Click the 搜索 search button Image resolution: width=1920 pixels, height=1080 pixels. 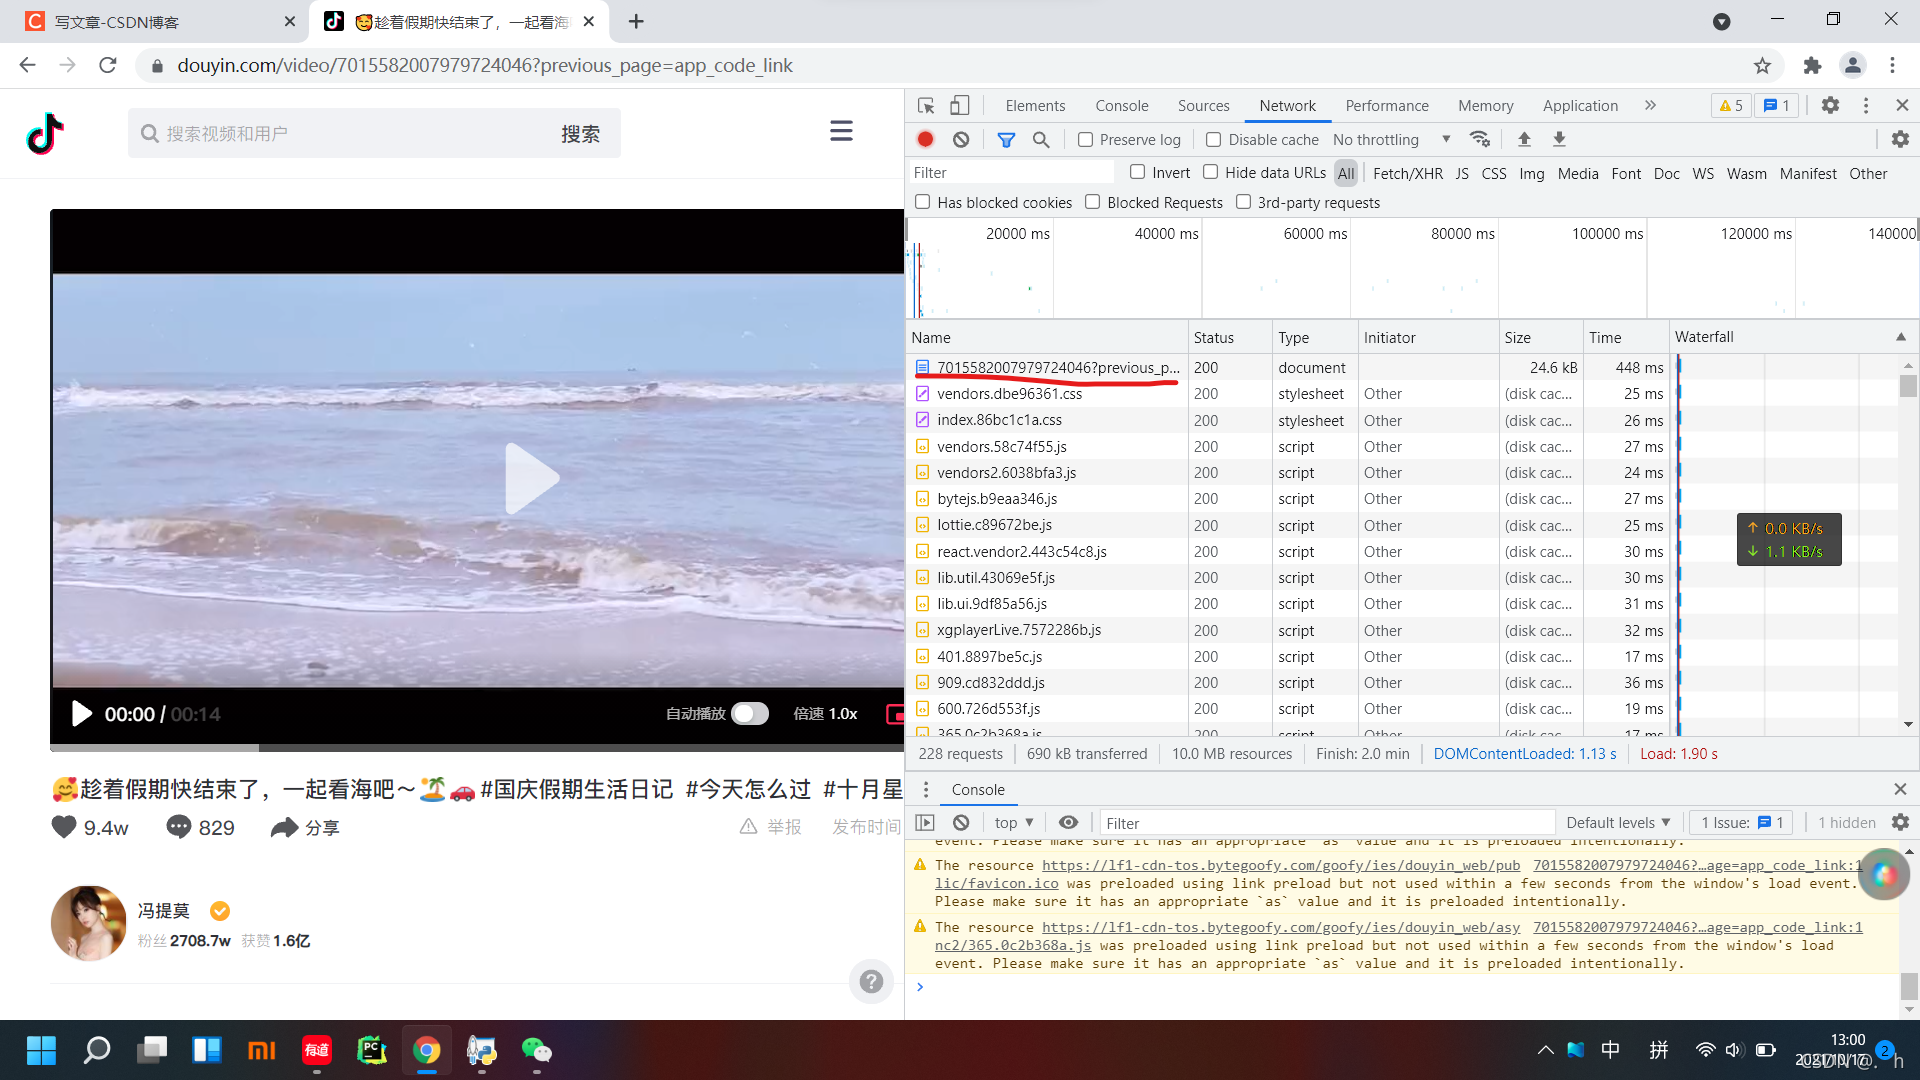(580, 133)
